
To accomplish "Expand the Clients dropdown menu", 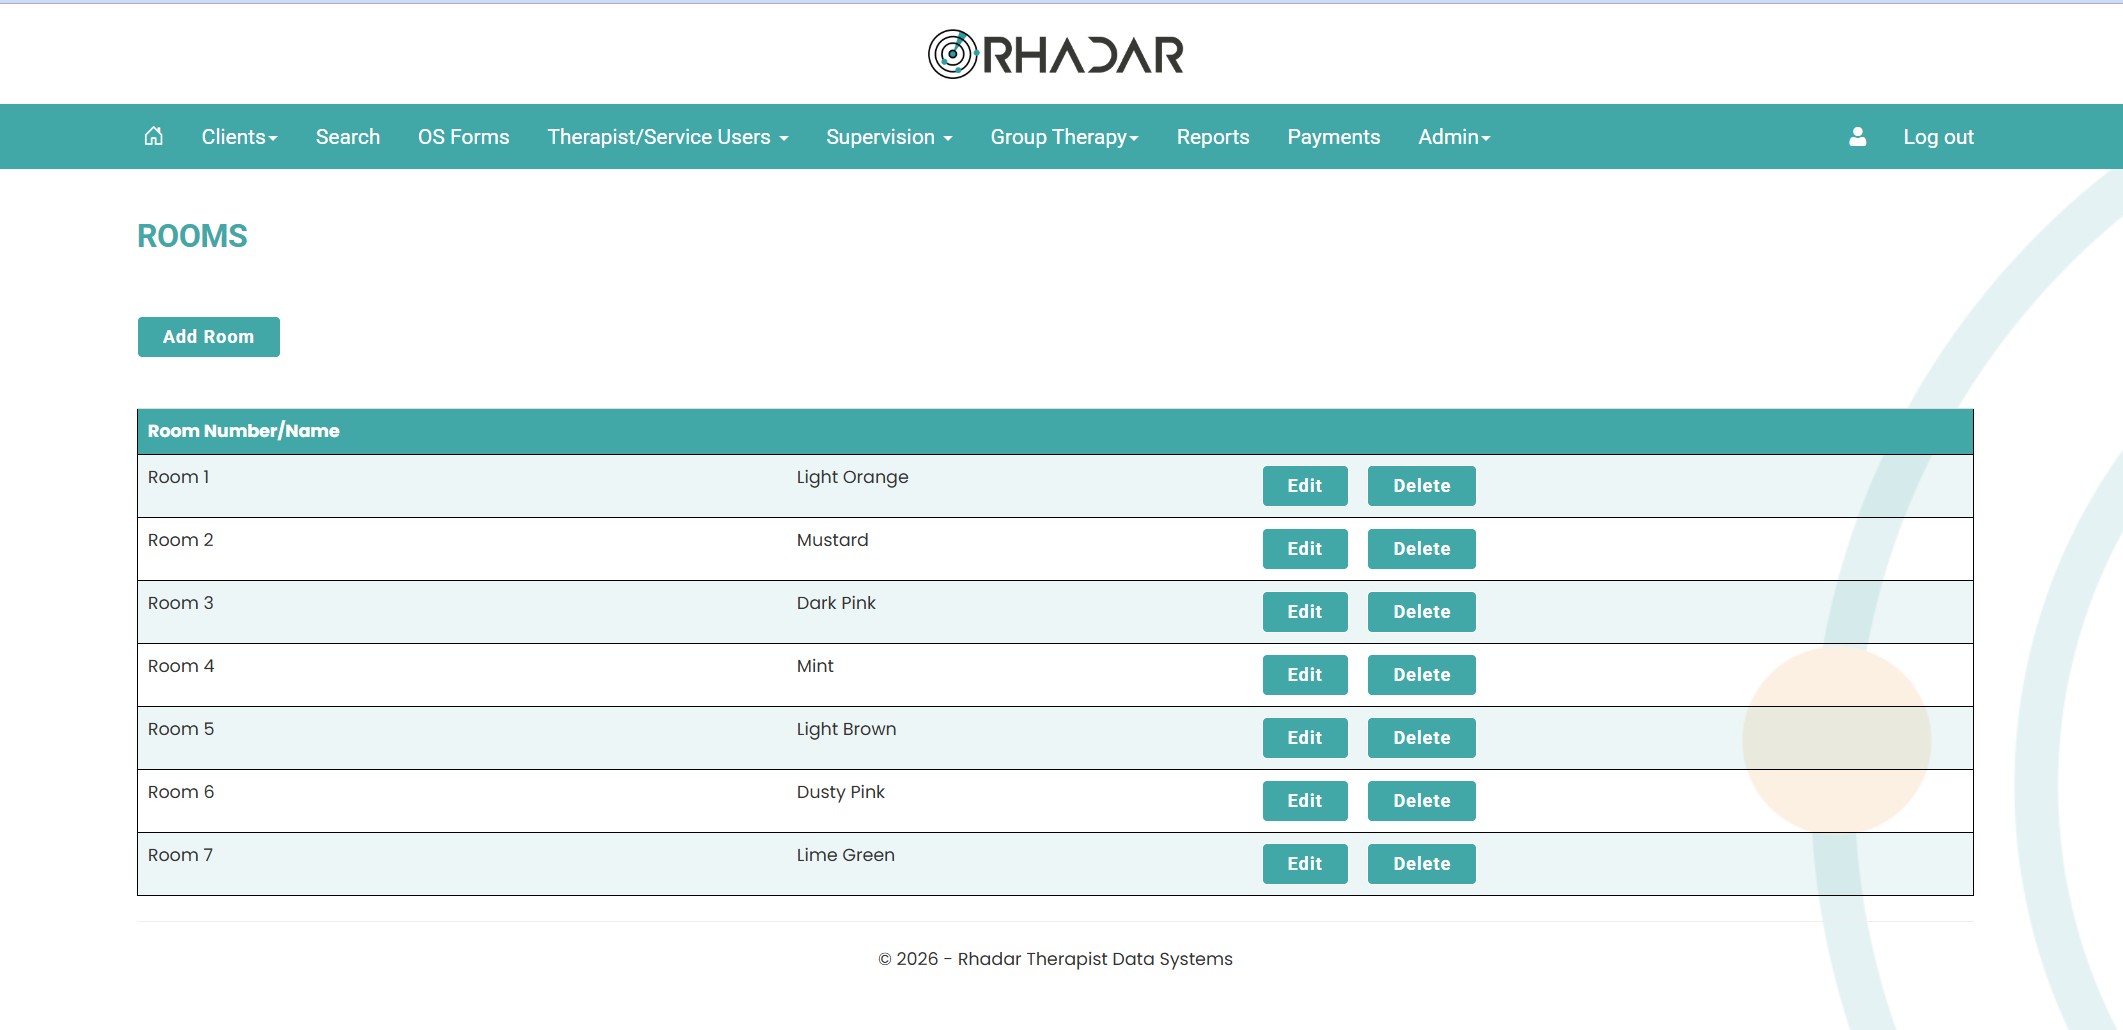I will pyautogui.click(x=239, y=137).
